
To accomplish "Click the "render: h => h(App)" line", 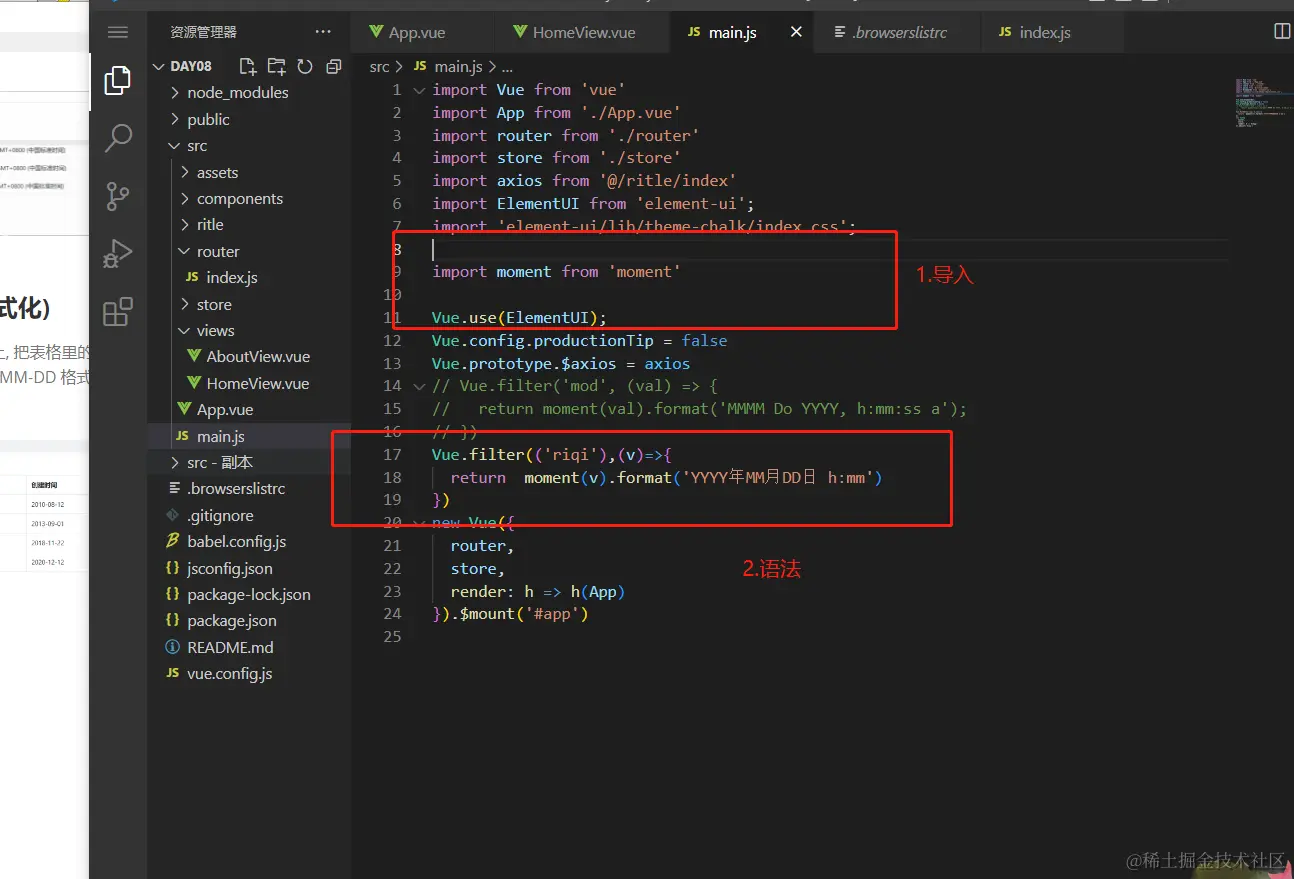I will point(538,591).
